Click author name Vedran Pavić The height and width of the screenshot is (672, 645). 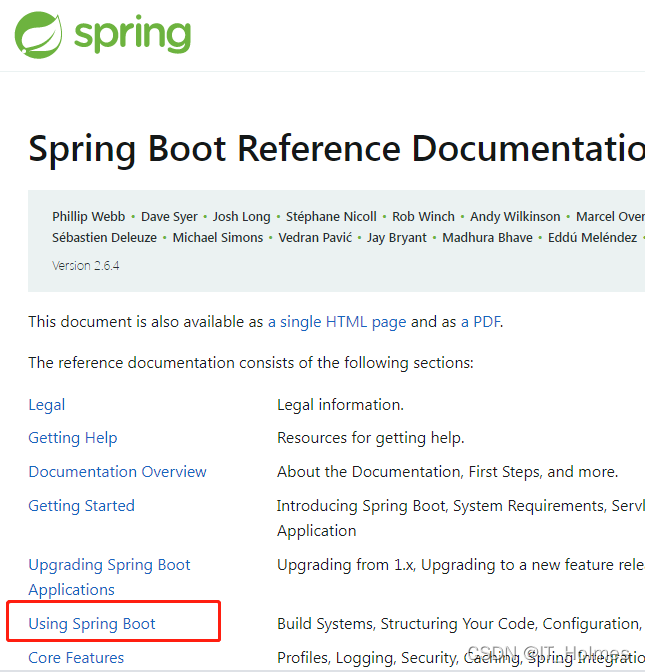(315, 237)
